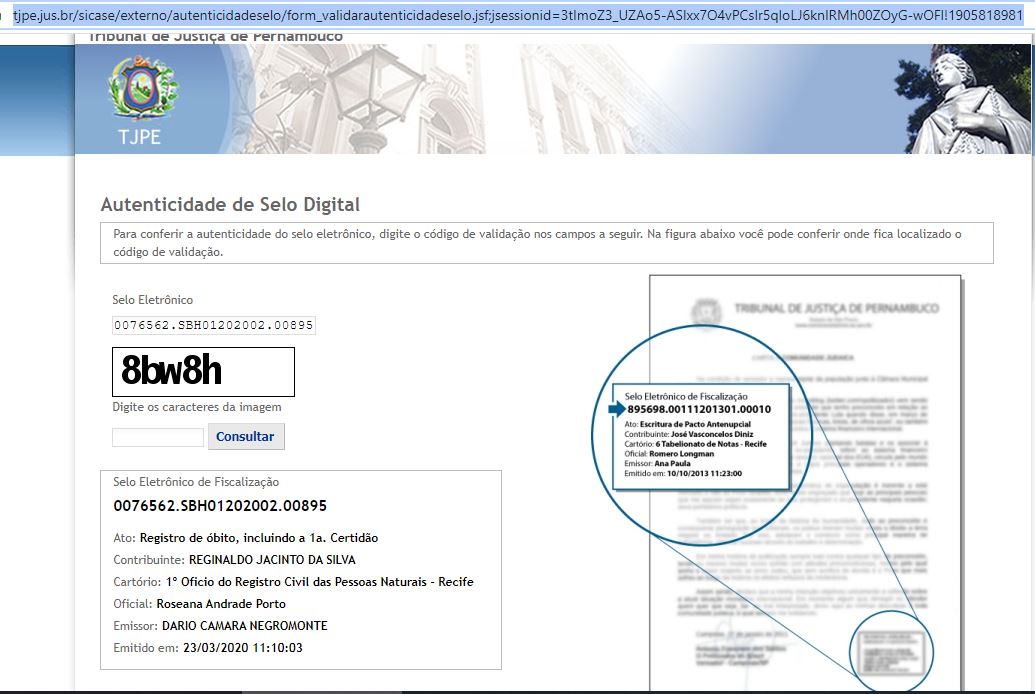Click the TJPE text under the logo

point(139,137)
